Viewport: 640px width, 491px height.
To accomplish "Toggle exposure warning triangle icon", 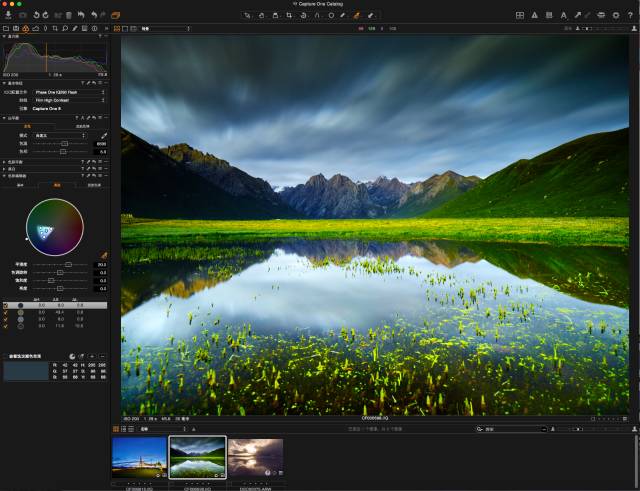I will 534,15.
